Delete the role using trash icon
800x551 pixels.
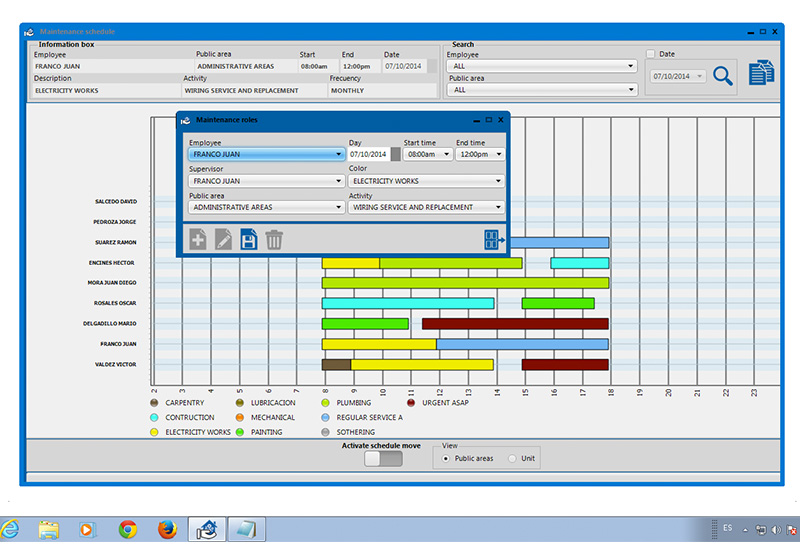[274, 239]
